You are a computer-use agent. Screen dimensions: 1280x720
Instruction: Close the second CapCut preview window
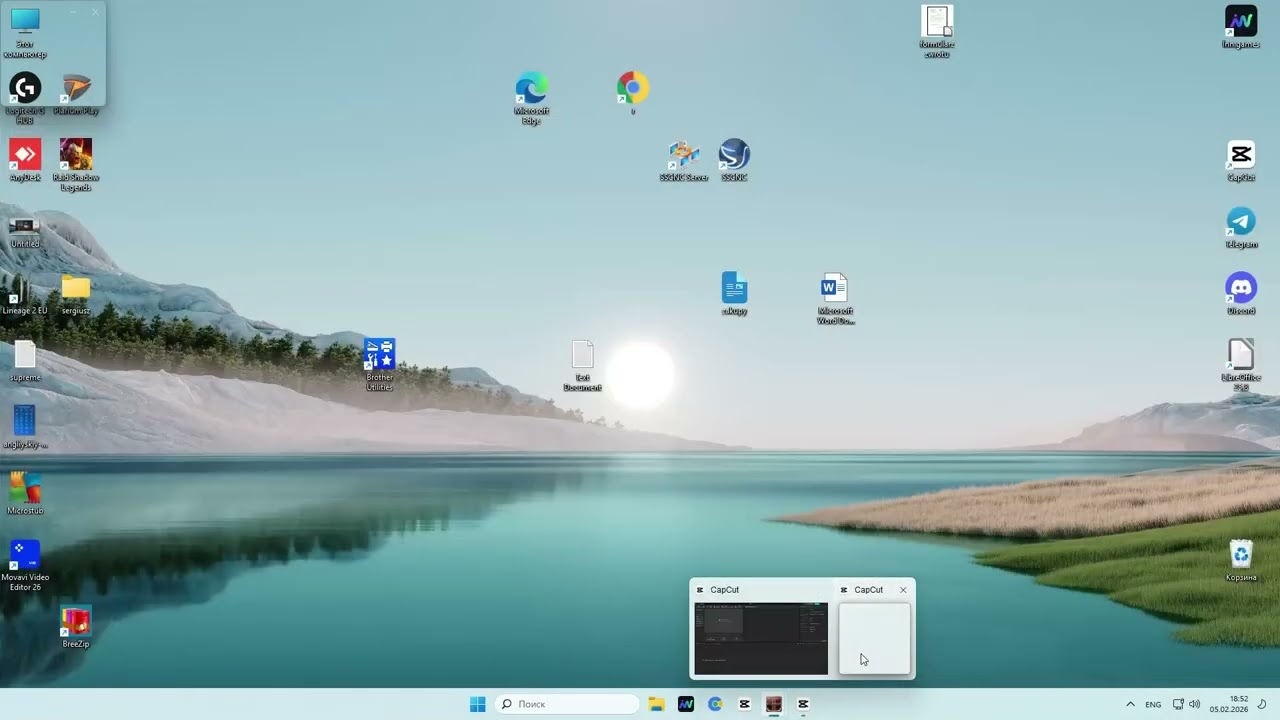tap(903, 590)
